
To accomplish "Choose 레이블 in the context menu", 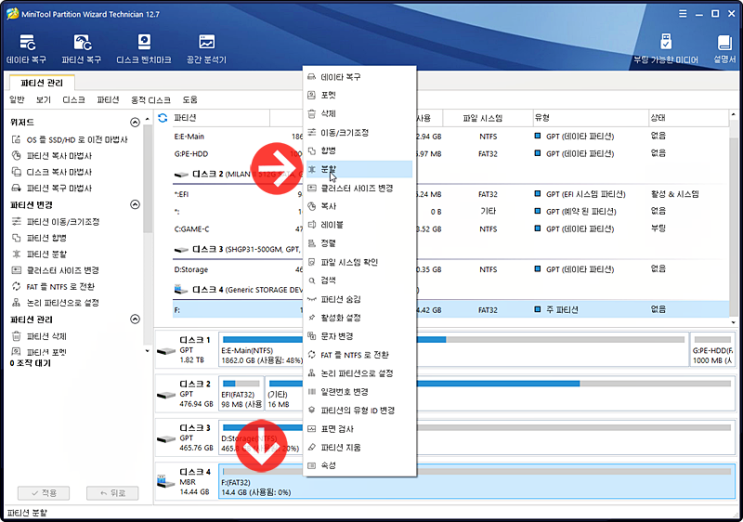I will coord(359,225).
